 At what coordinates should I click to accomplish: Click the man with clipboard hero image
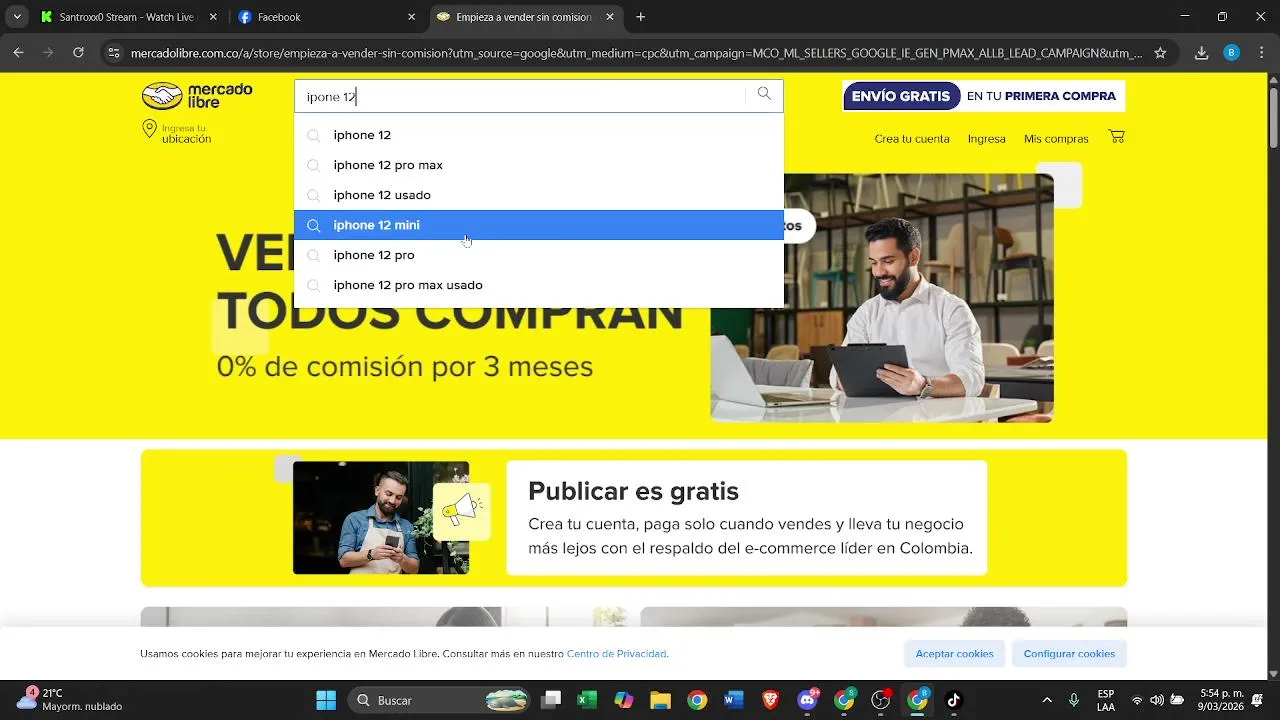coord(882,298)
